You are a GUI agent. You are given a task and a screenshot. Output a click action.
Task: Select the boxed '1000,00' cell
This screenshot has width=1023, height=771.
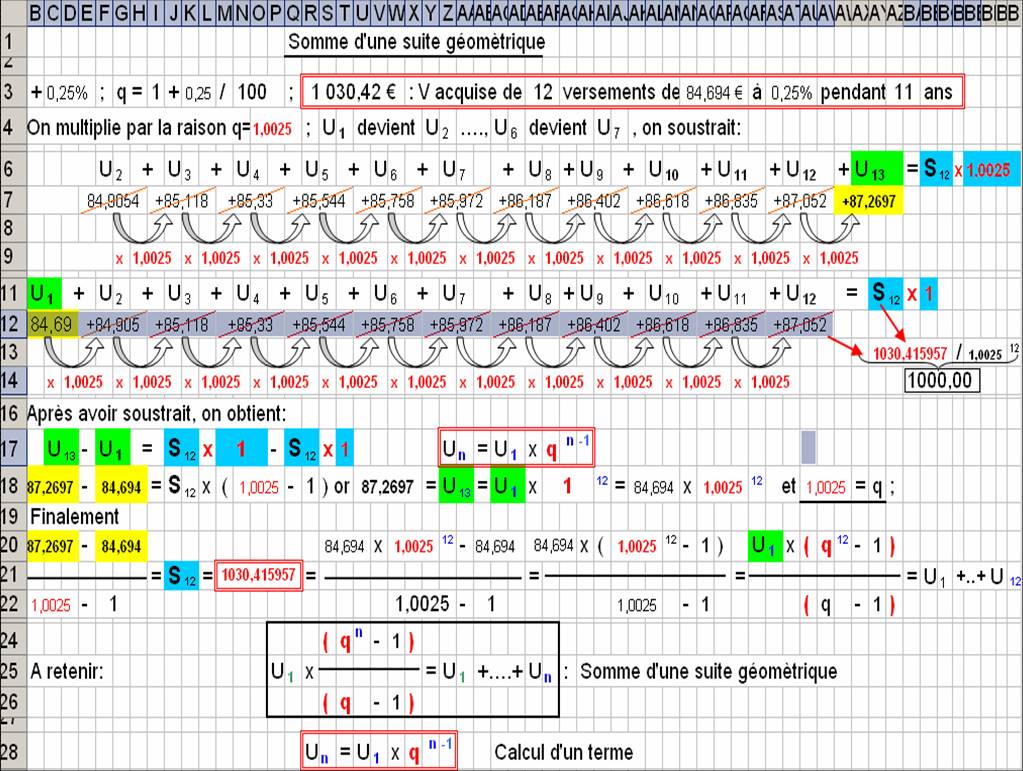pyautogui.click(x=941, y=380)
